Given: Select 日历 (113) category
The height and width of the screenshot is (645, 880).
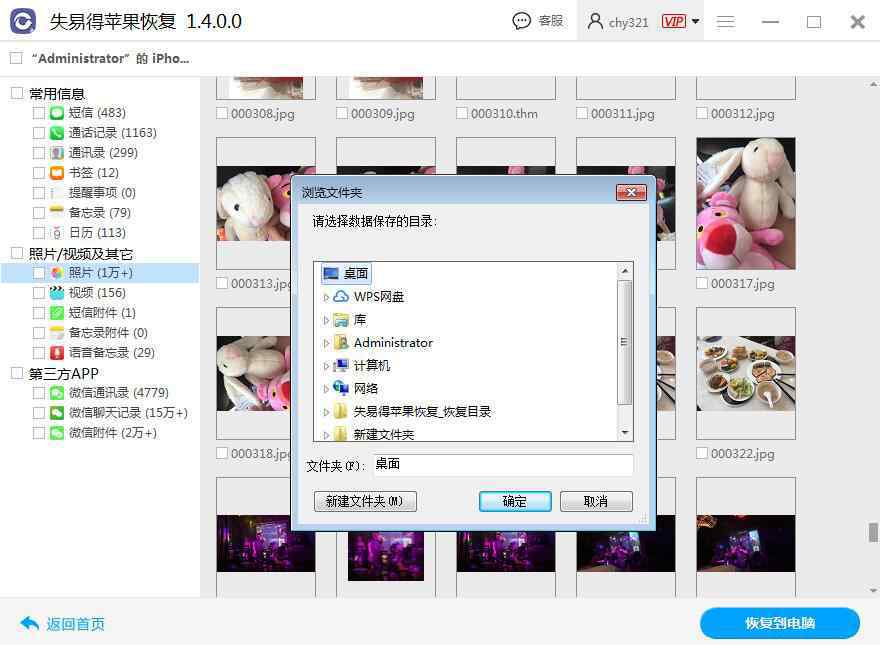Looking at the screenshot, I should point(97,233).
